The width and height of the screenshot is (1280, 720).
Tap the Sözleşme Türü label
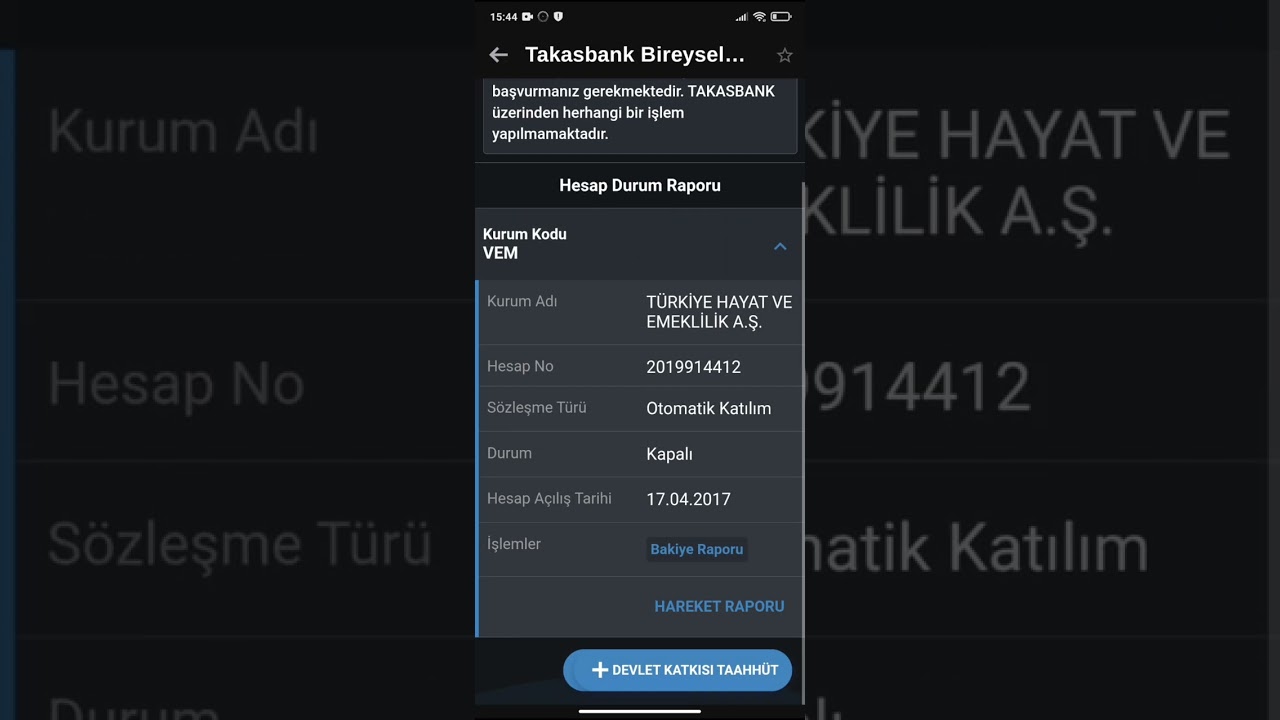click(536, 408)
